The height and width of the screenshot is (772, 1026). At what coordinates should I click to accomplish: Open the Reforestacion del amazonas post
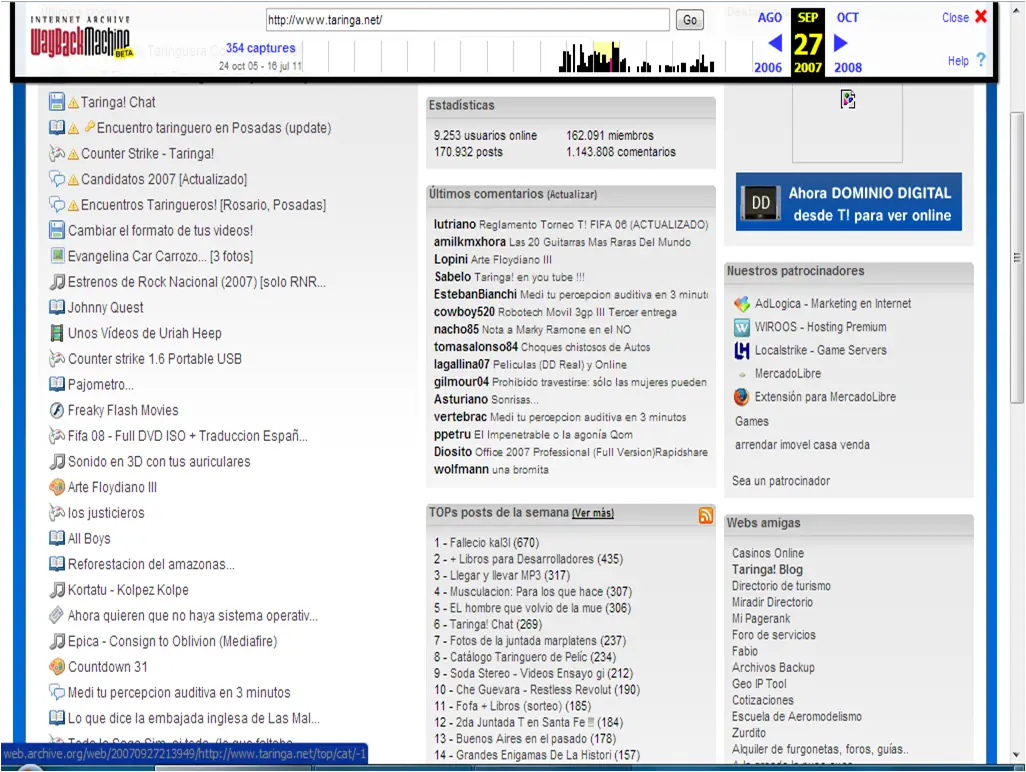pyautogui.click(x=151, y=564)
